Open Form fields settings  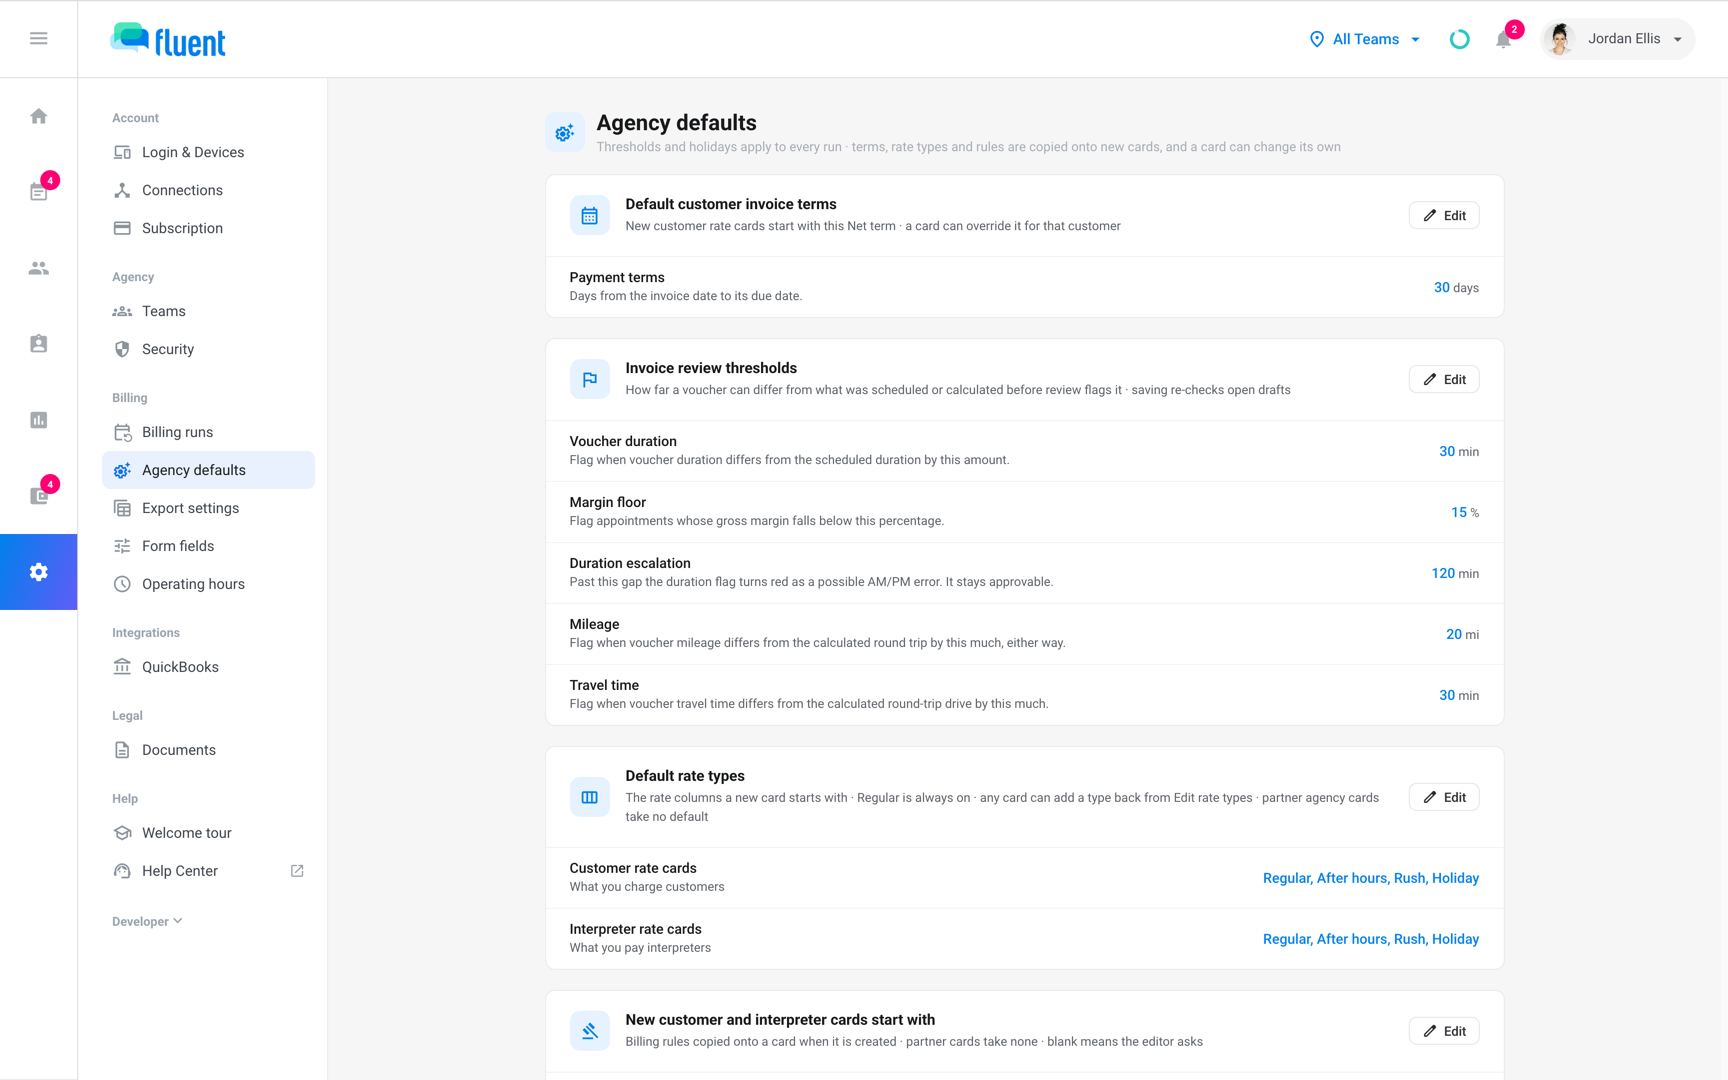click(x=208, y=546)
